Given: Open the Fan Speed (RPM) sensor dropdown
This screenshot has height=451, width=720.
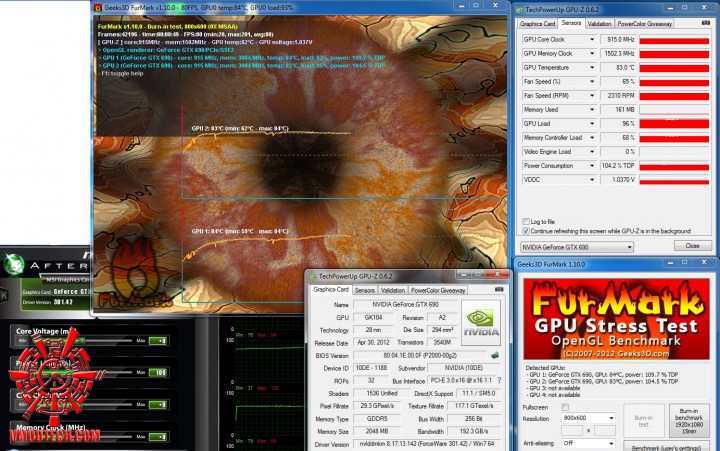Looking at the screenshot, I should point(591,96).
